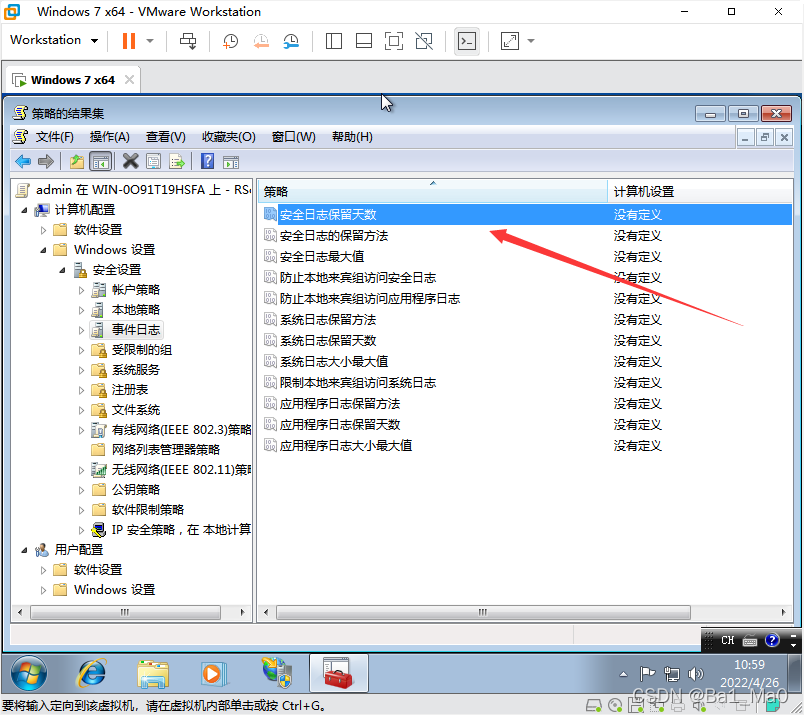Open the stretch options dropdown arrow
Image resolution: width=804 pixels, height=715 pixels.
pos(531,41)
